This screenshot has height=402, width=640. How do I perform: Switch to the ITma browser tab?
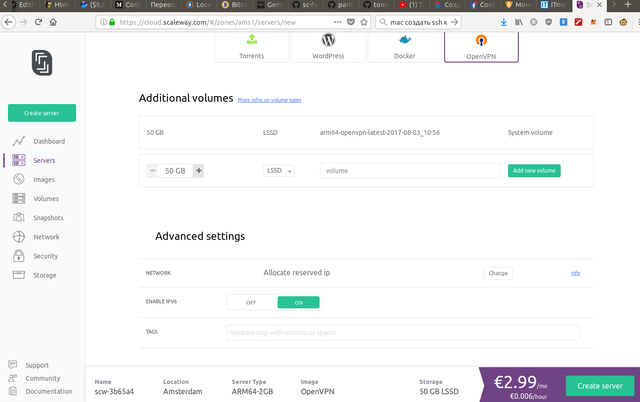click(x=554, y=5)
